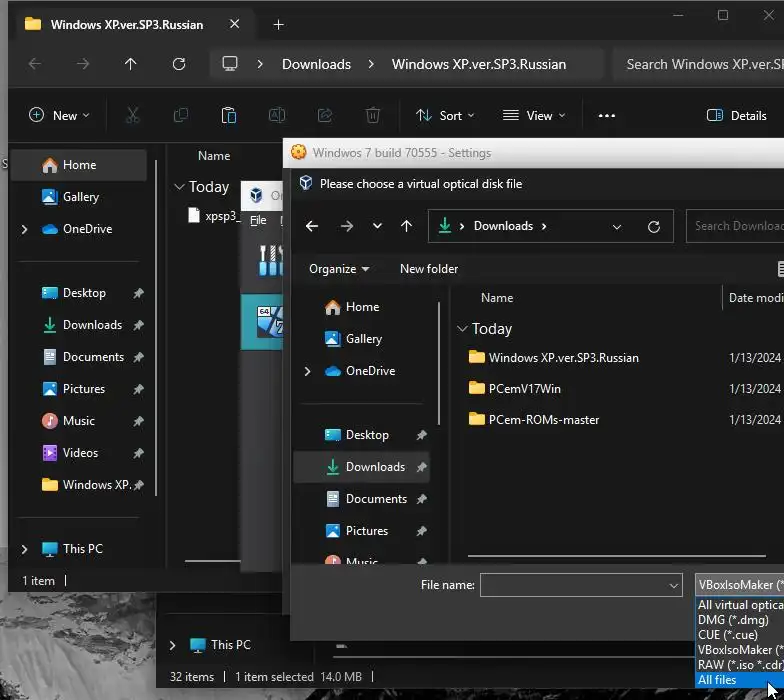The image size is (784, 700).
Task: Open the Sort dropdown in Explorer toolbar
Action: click(445, 116)
